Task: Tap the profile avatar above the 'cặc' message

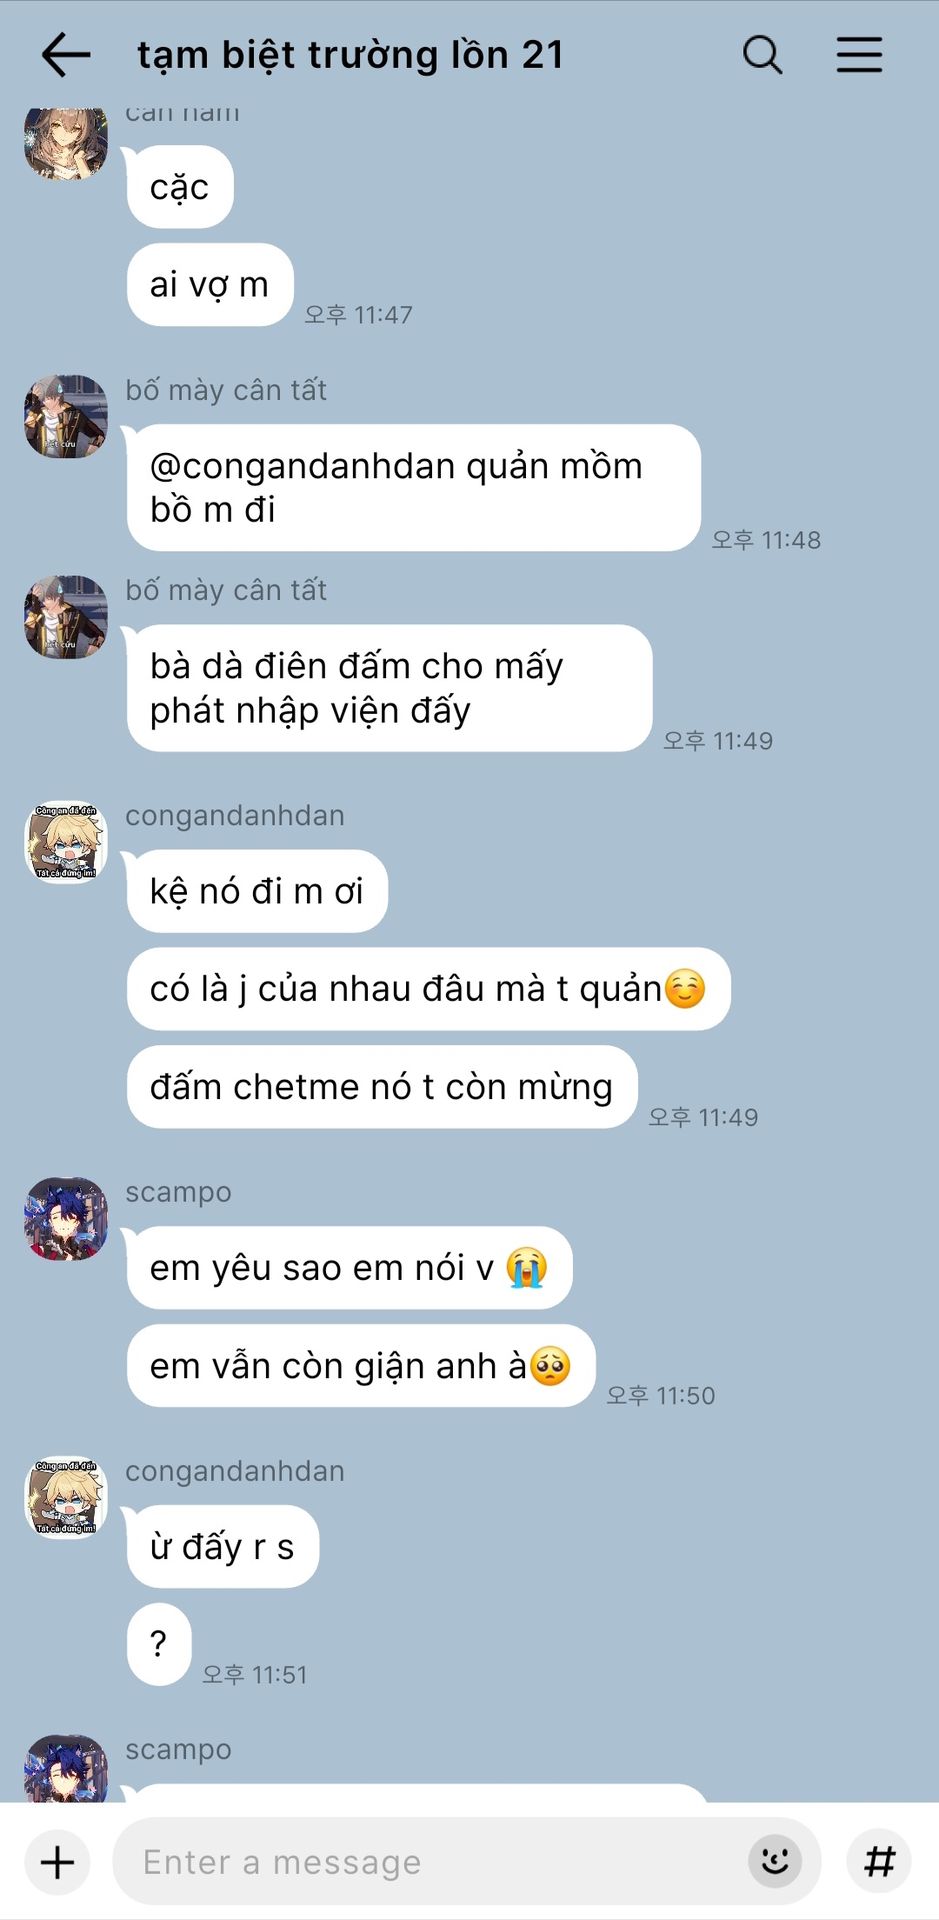Action: (66, 144)
